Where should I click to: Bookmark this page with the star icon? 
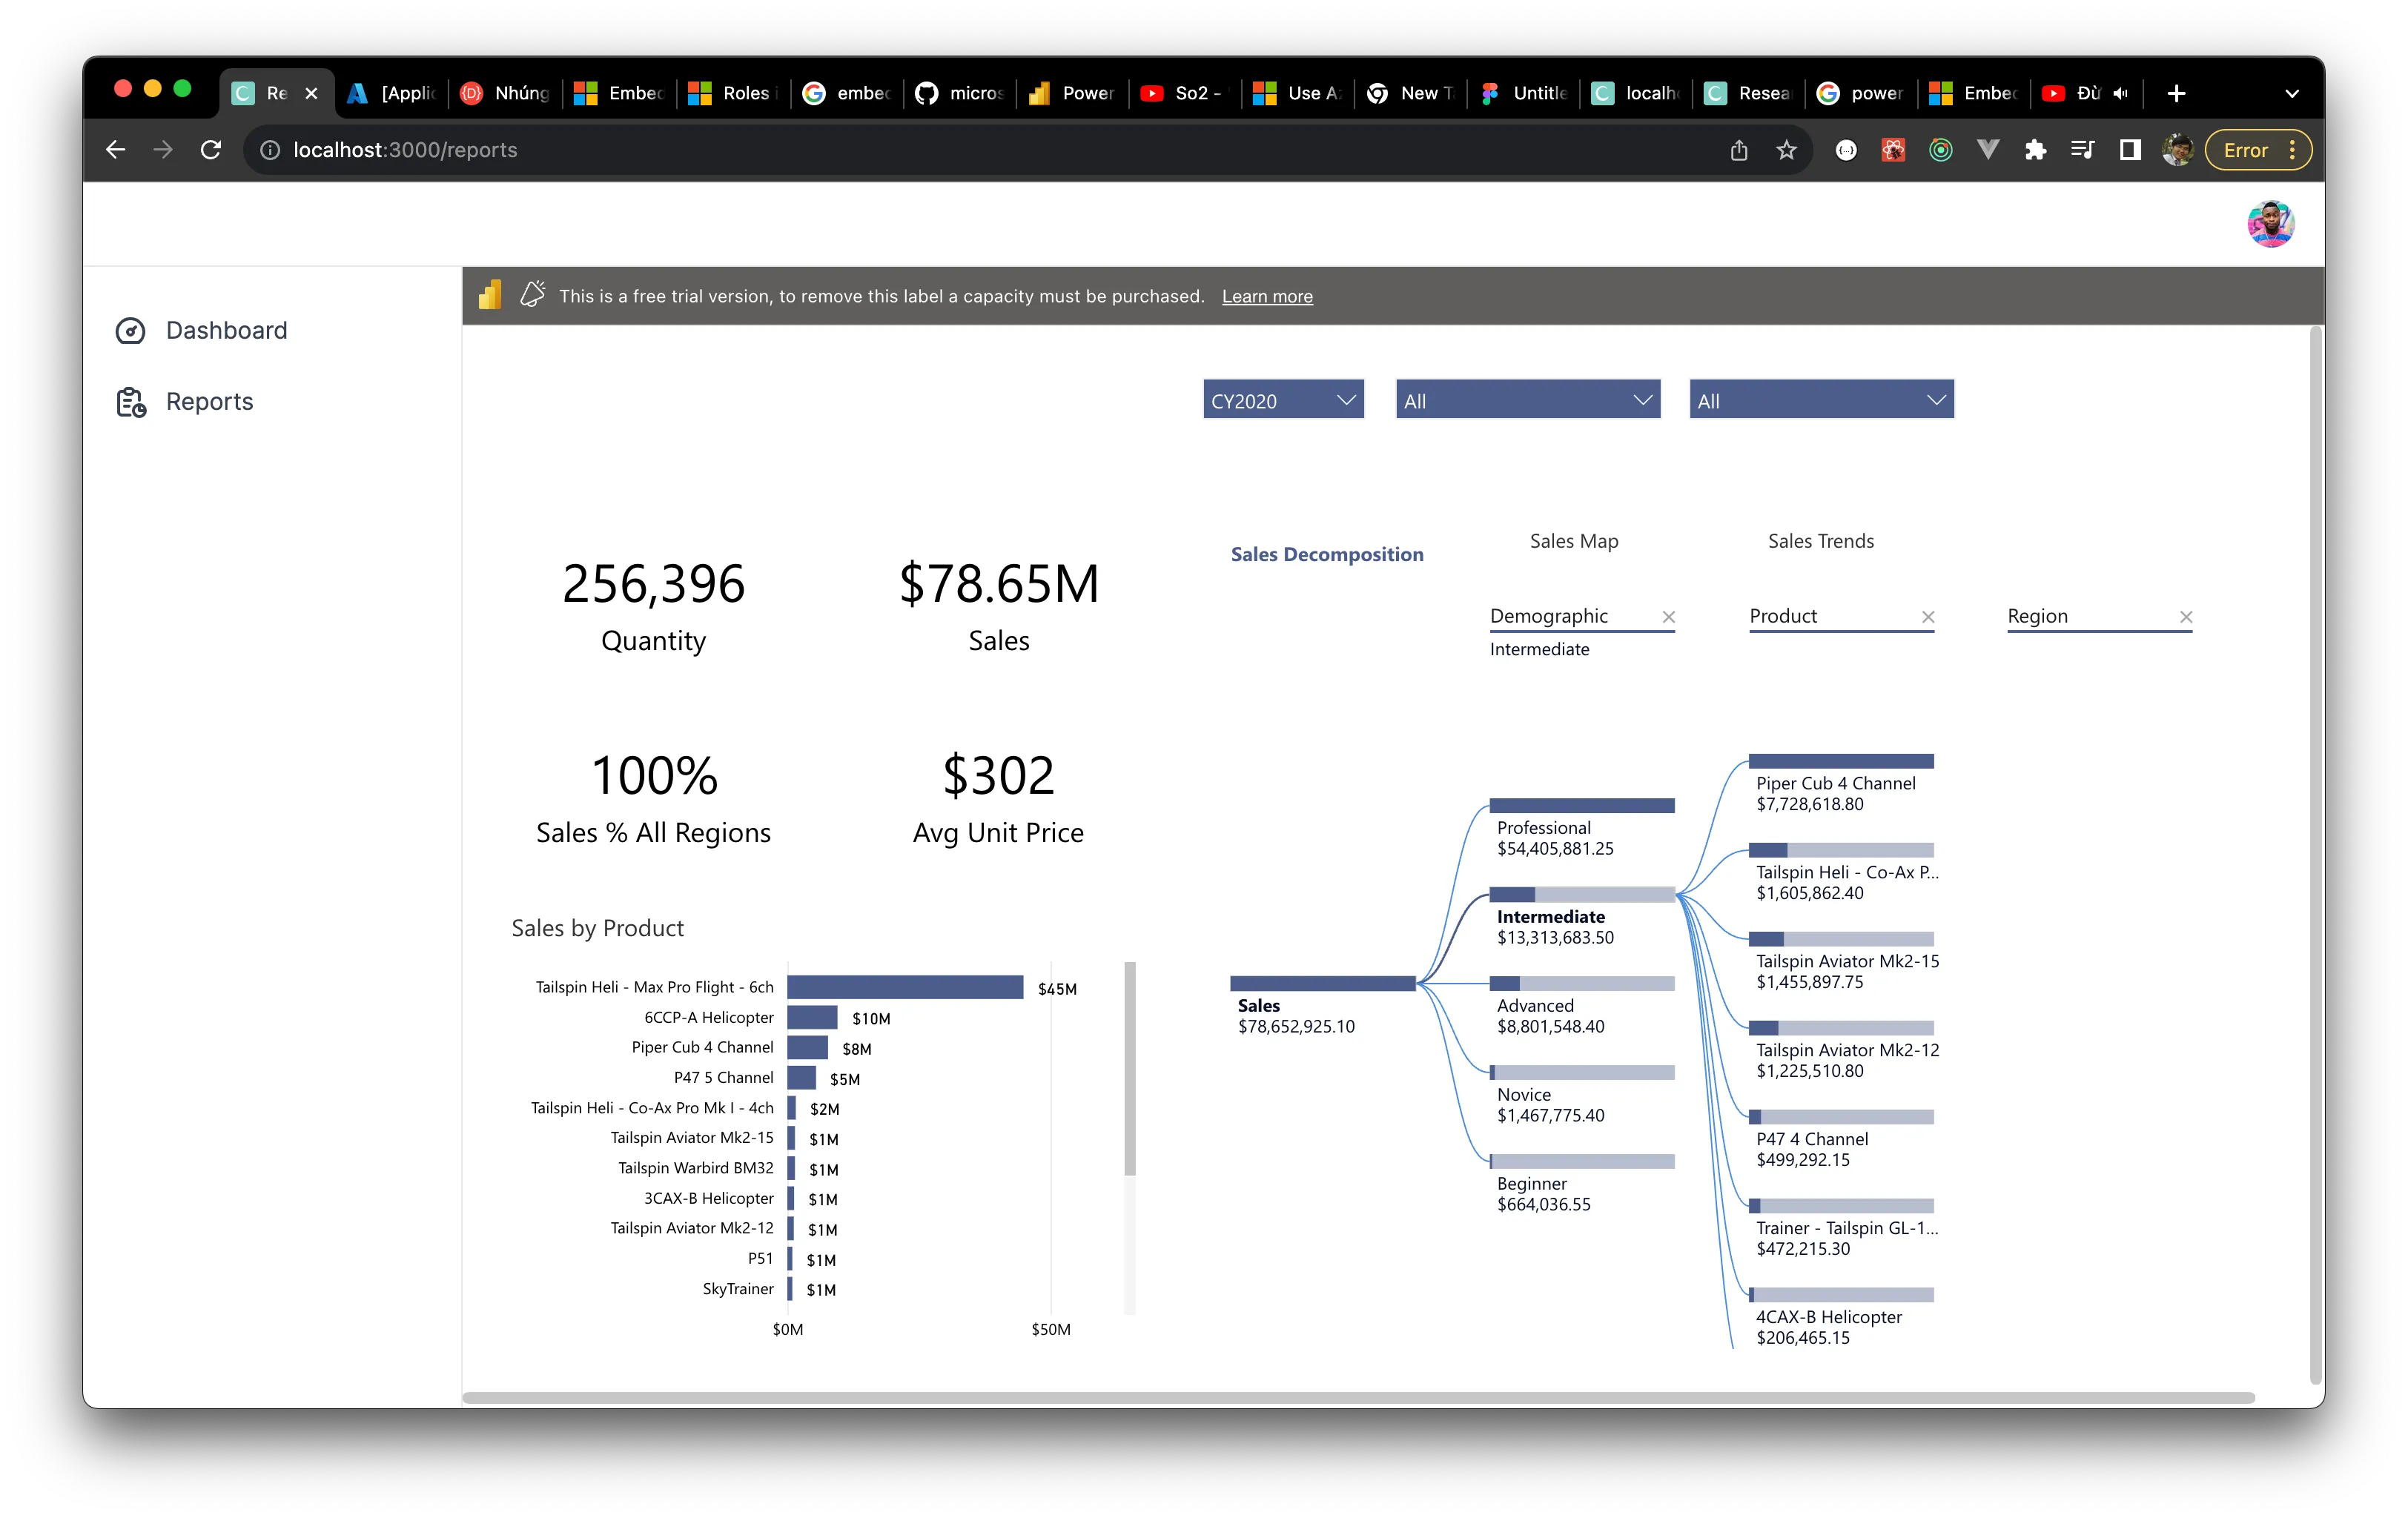pos(1786,150)
